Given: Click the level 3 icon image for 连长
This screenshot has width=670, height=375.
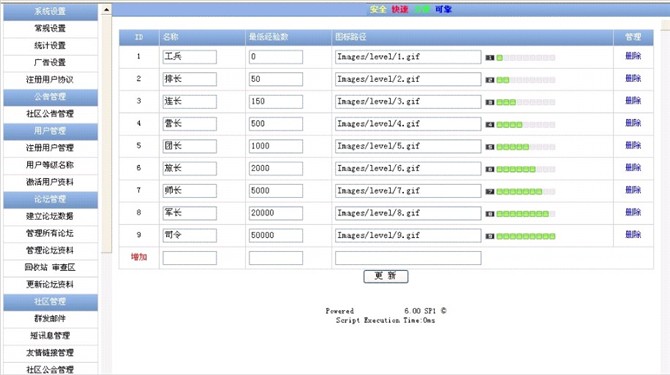Looking at the screenshot, I should (520, 102).
